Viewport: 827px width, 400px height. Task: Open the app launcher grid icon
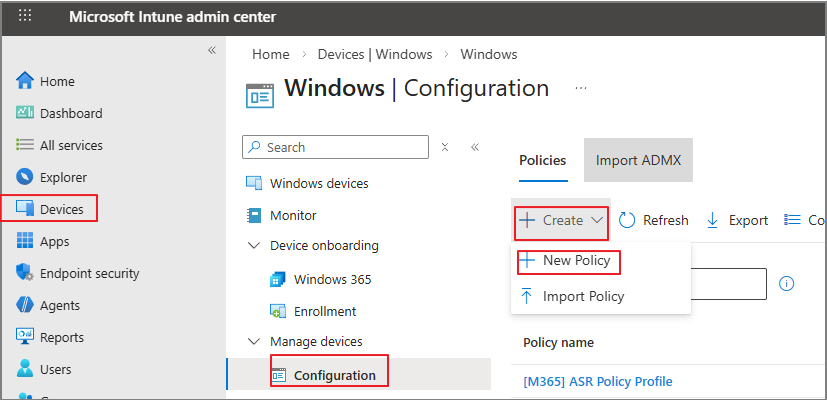25,16
